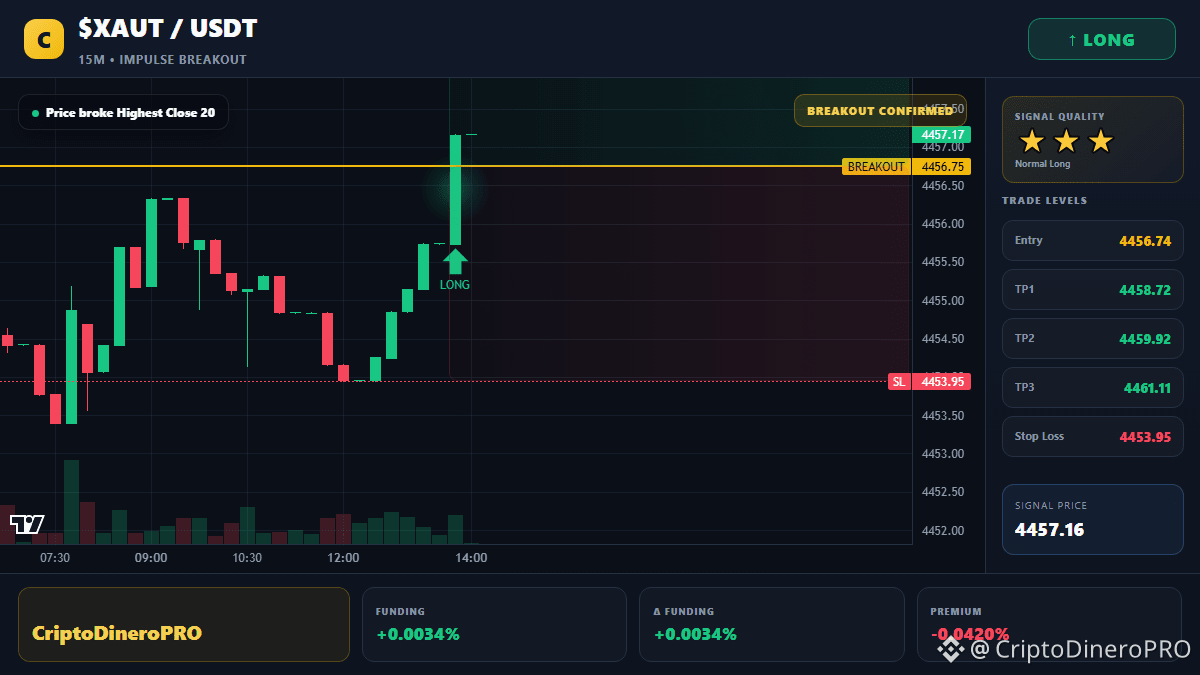Screen dimensions: 1200x675
Task: Click the CriptoDineroPRO brand card
Action: pyautogui.click(x=184, y=624)
